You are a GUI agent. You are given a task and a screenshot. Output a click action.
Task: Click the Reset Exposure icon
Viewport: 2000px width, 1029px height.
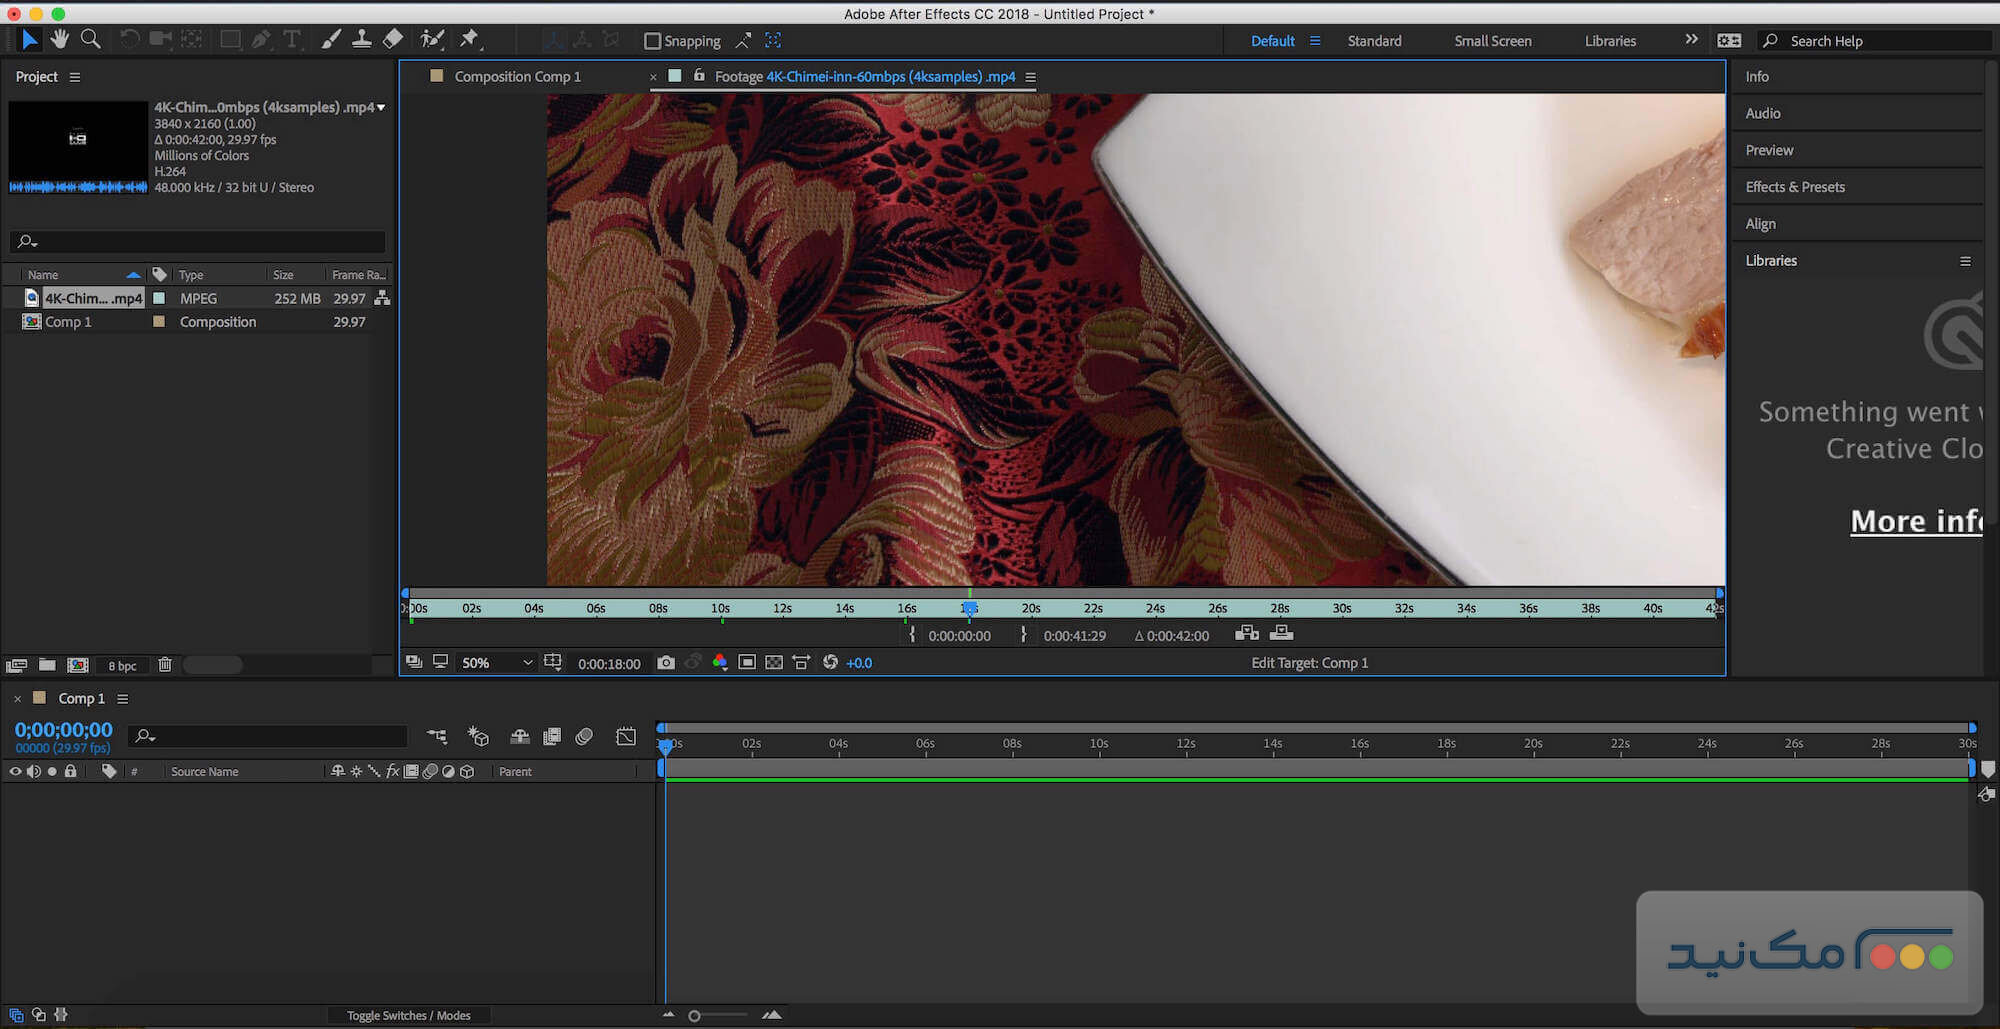(x=830, y=662)
